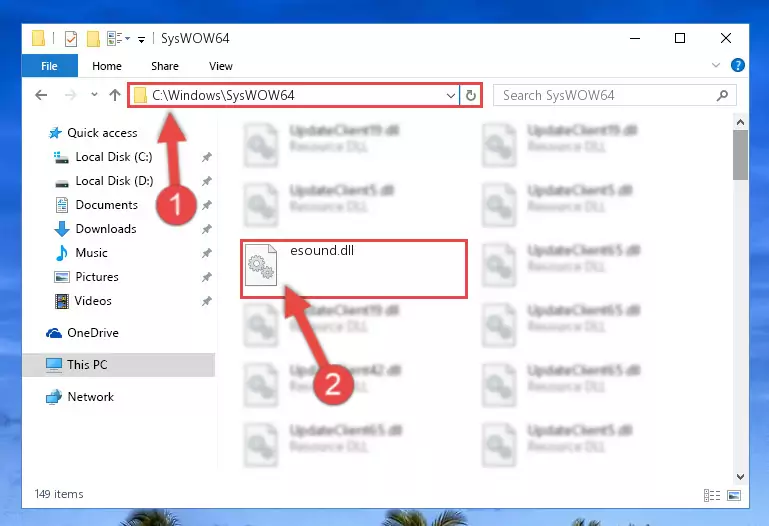Click the pin icon next to Downloads
769x526 pixels.
207,229
